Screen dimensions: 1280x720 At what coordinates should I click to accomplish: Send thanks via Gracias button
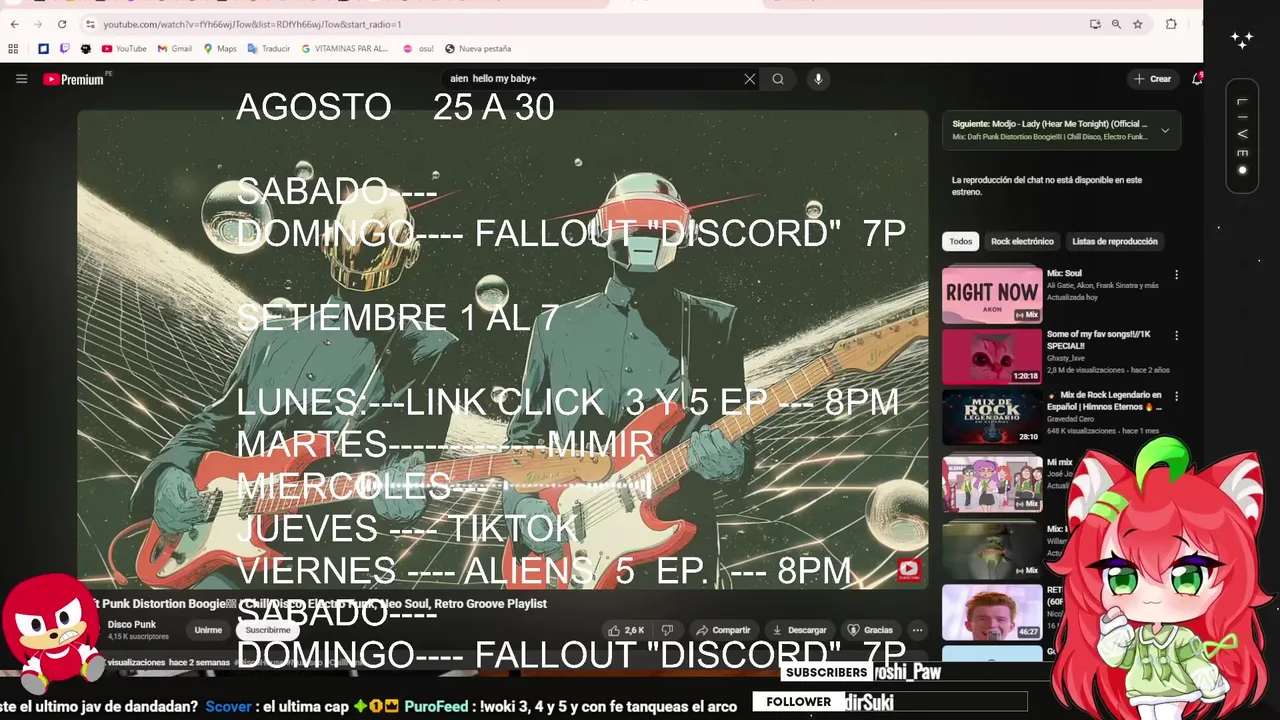(x=869, y=630)
